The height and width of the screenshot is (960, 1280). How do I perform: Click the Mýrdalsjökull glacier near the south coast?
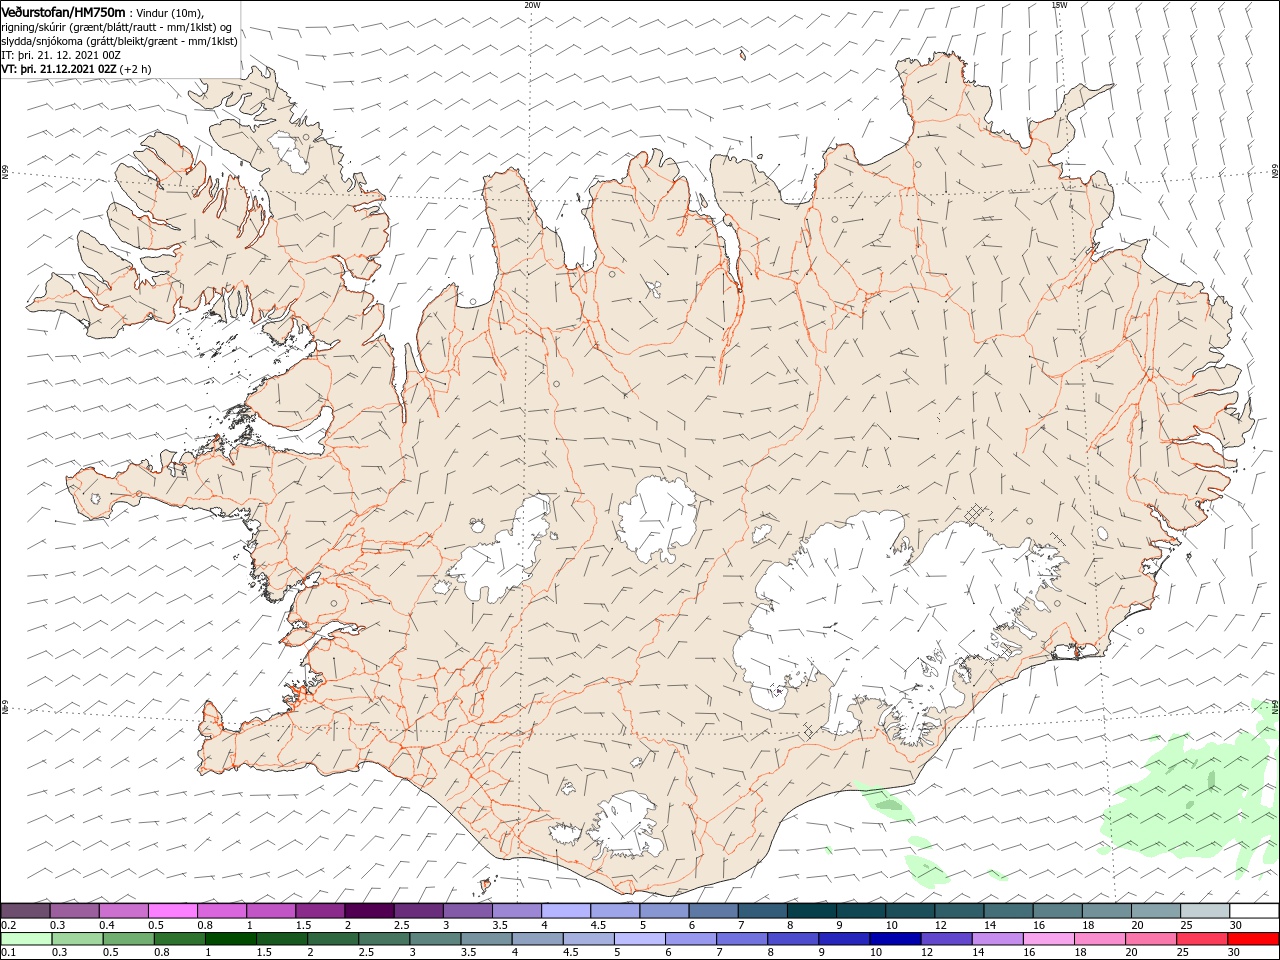coord(625,828)
